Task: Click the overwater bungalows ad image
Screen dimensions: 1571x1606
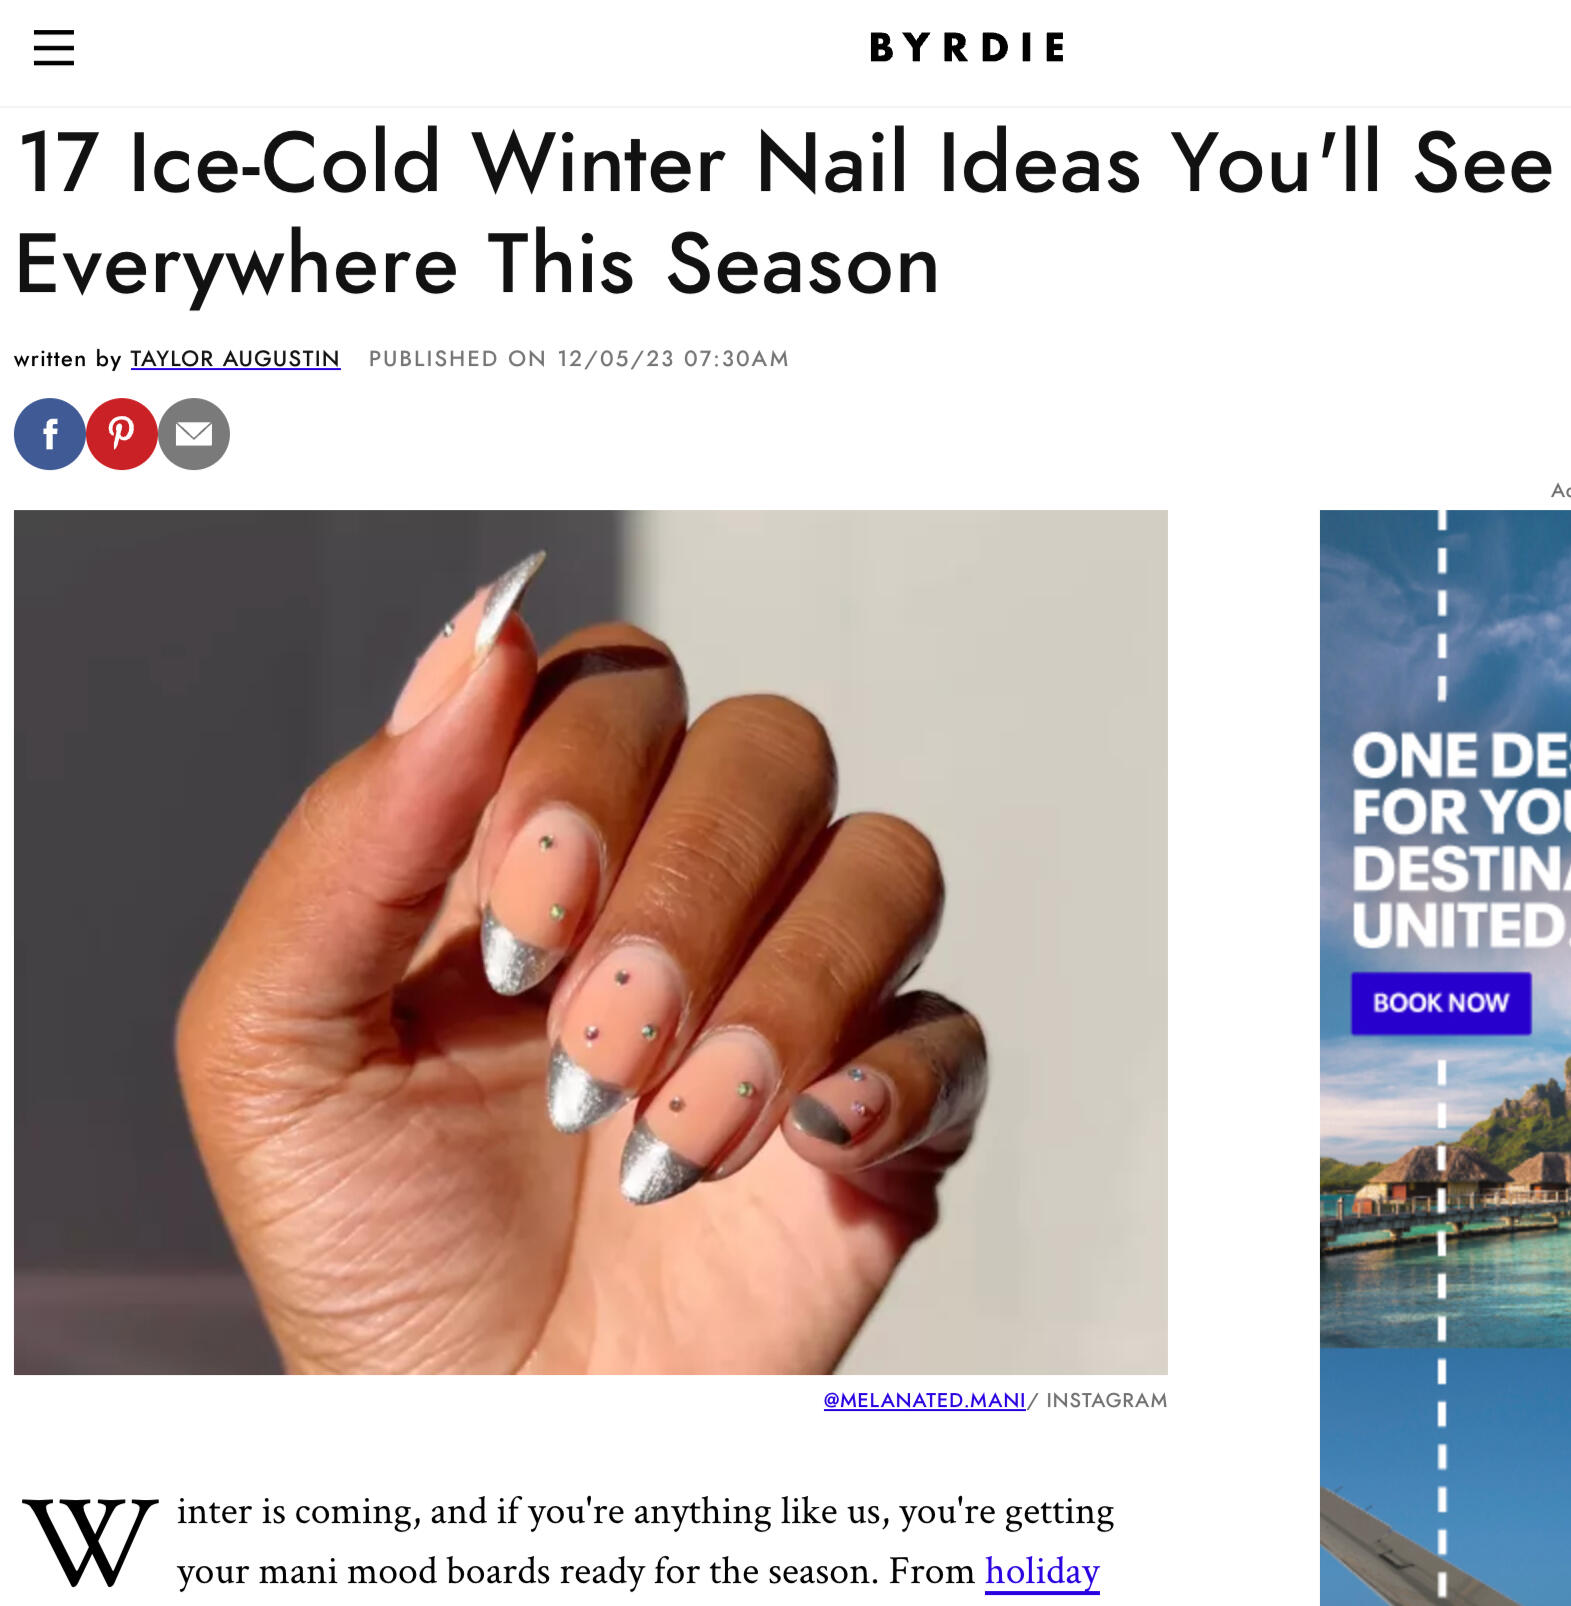Action: click(x=1445, y=1200)
